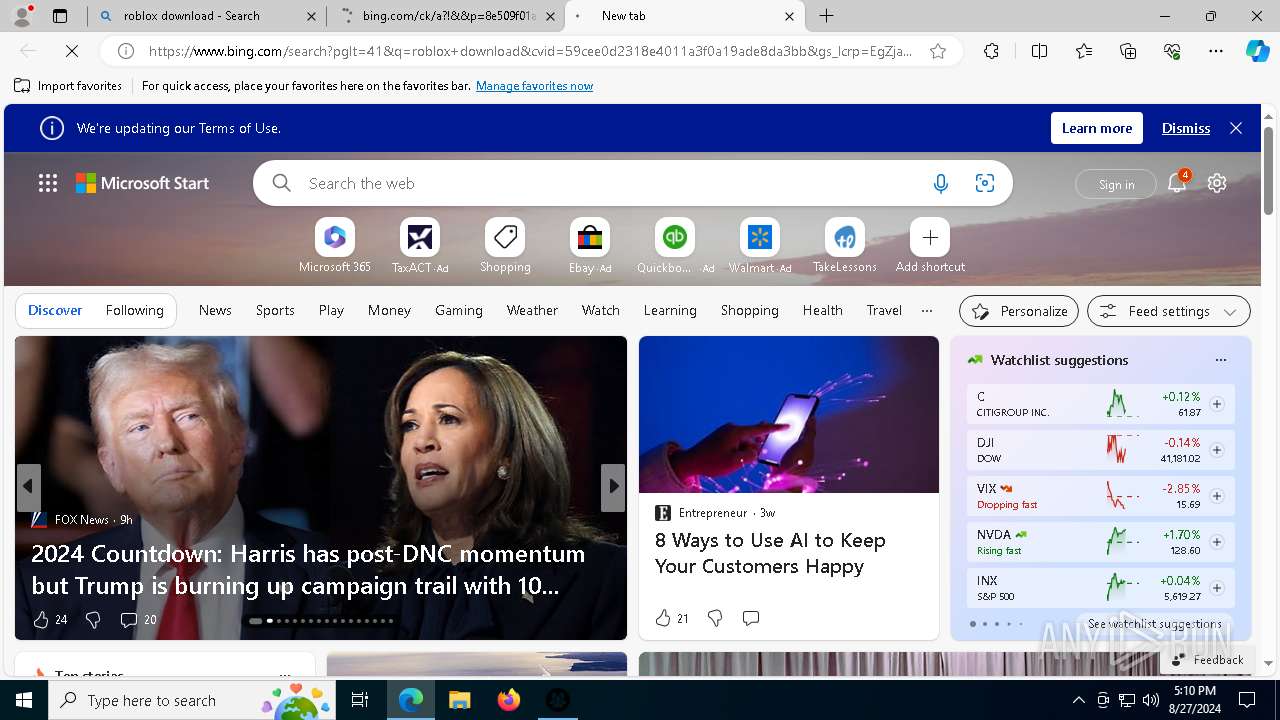This screenshot has height=720, width=1280.
Task: Open Browser essentials heart icon
Action: 1172,51
